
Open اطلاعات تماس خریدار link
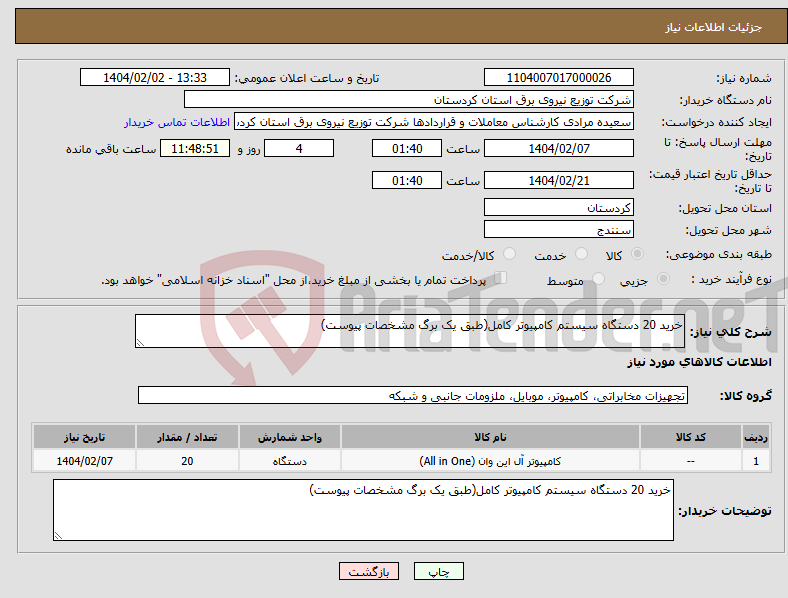tap(177, 122)
